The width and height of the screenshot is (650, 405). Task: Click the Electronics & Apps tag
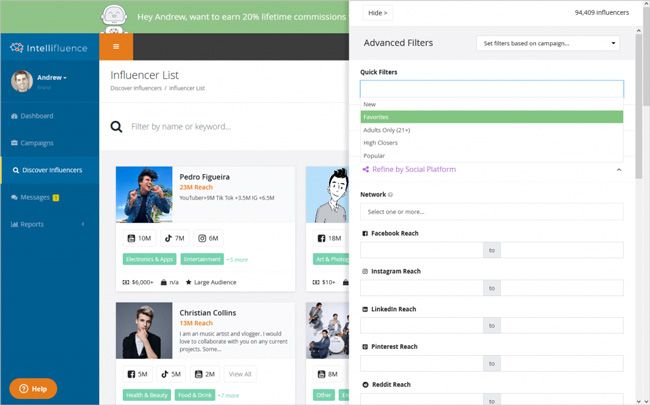150,259
